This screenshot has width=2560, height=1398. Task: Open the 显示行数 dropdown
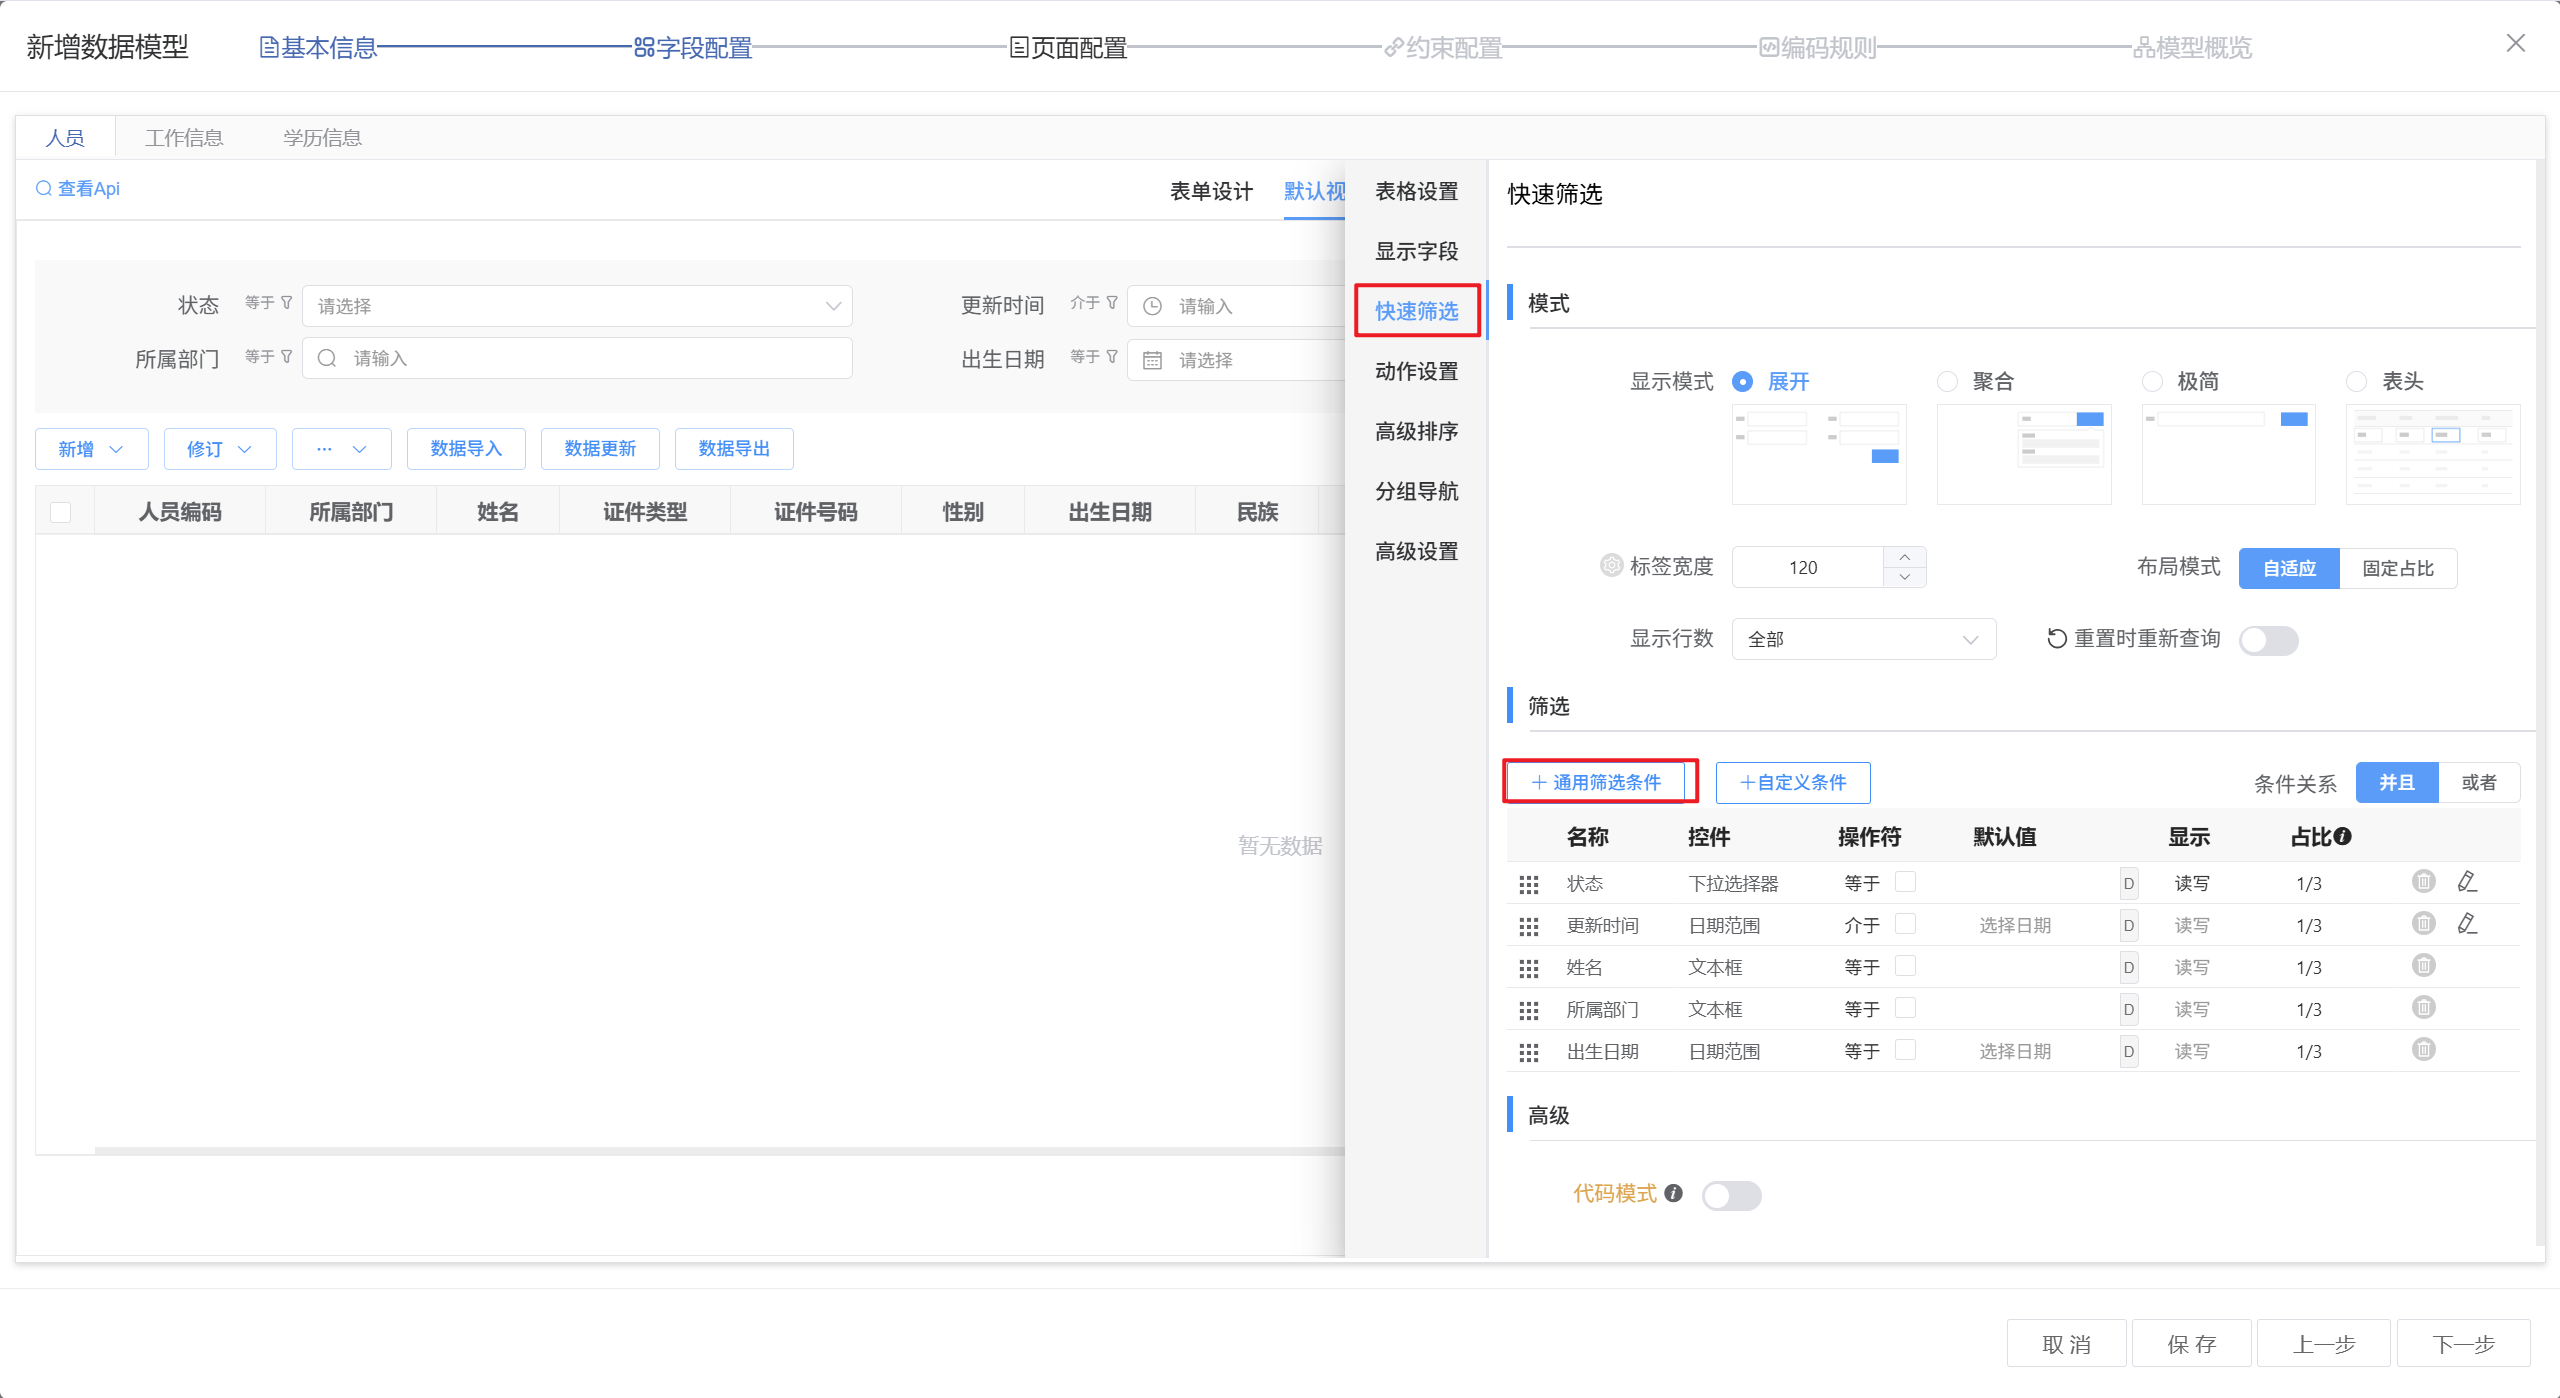pyautogui.click(x=1863, y=639)
